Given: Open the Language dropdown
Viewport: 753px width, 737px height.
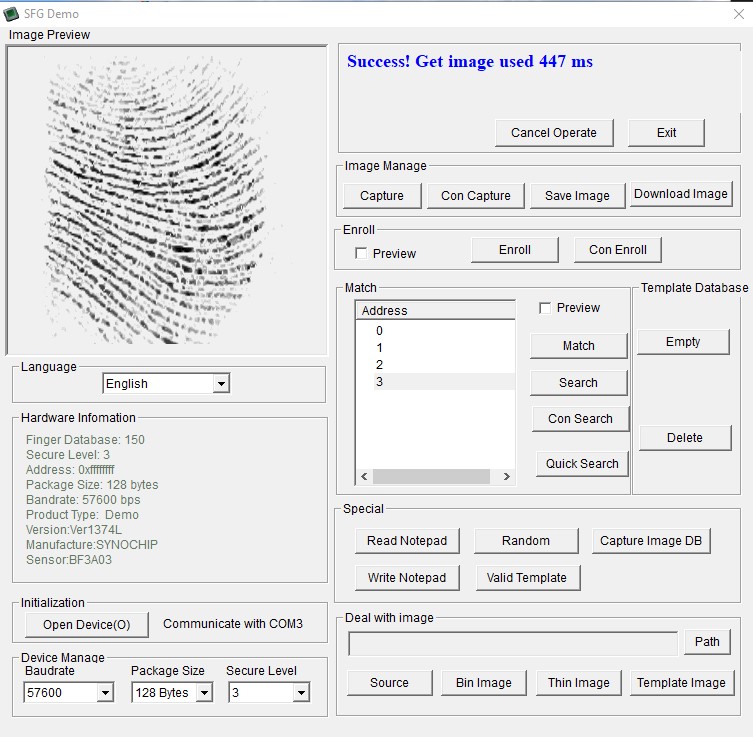Looking at the screenshot, I should (x=221, y=384).
